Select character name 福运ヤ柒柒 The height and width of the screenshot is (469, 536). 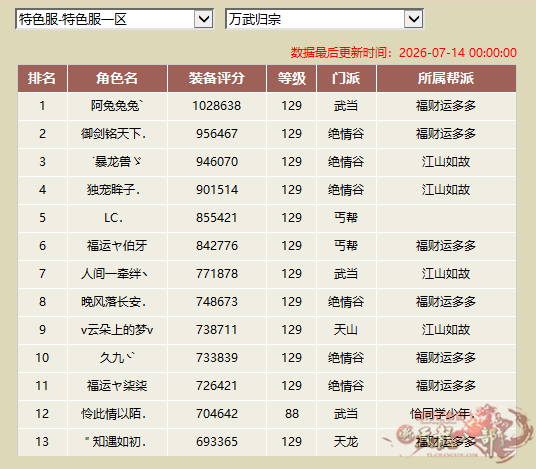tap(117, 386)
